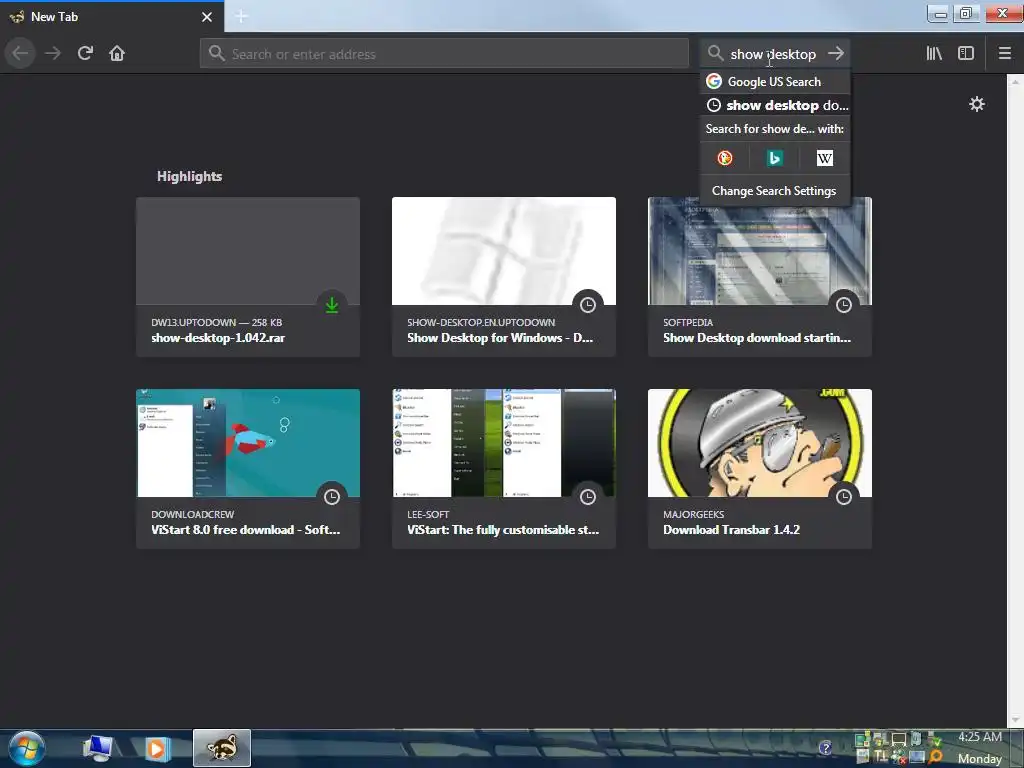Click the page's vertical scrollbar track
1024x768 pixels.
coord(1015,400)
